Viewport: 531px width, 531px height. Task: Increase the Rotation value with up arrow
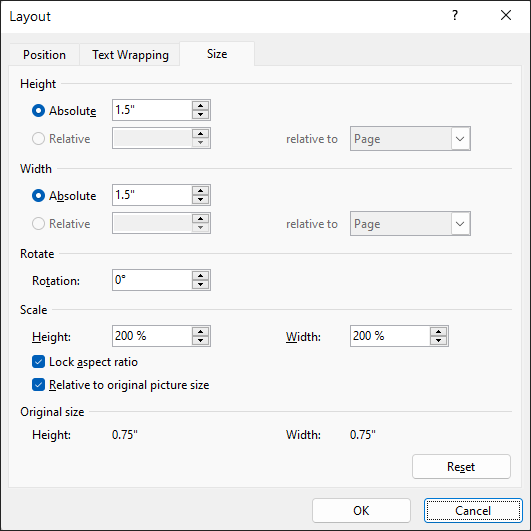(x=200, y=275)
